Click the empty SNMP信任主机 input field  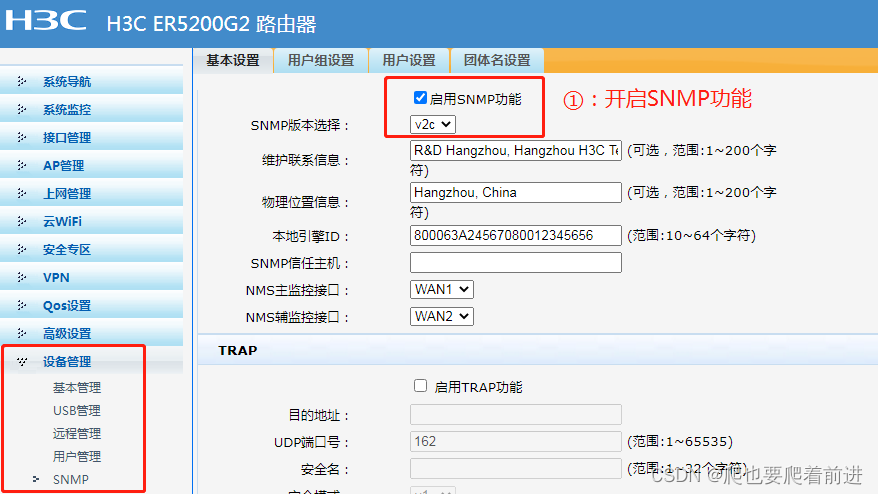click(516, 263)
